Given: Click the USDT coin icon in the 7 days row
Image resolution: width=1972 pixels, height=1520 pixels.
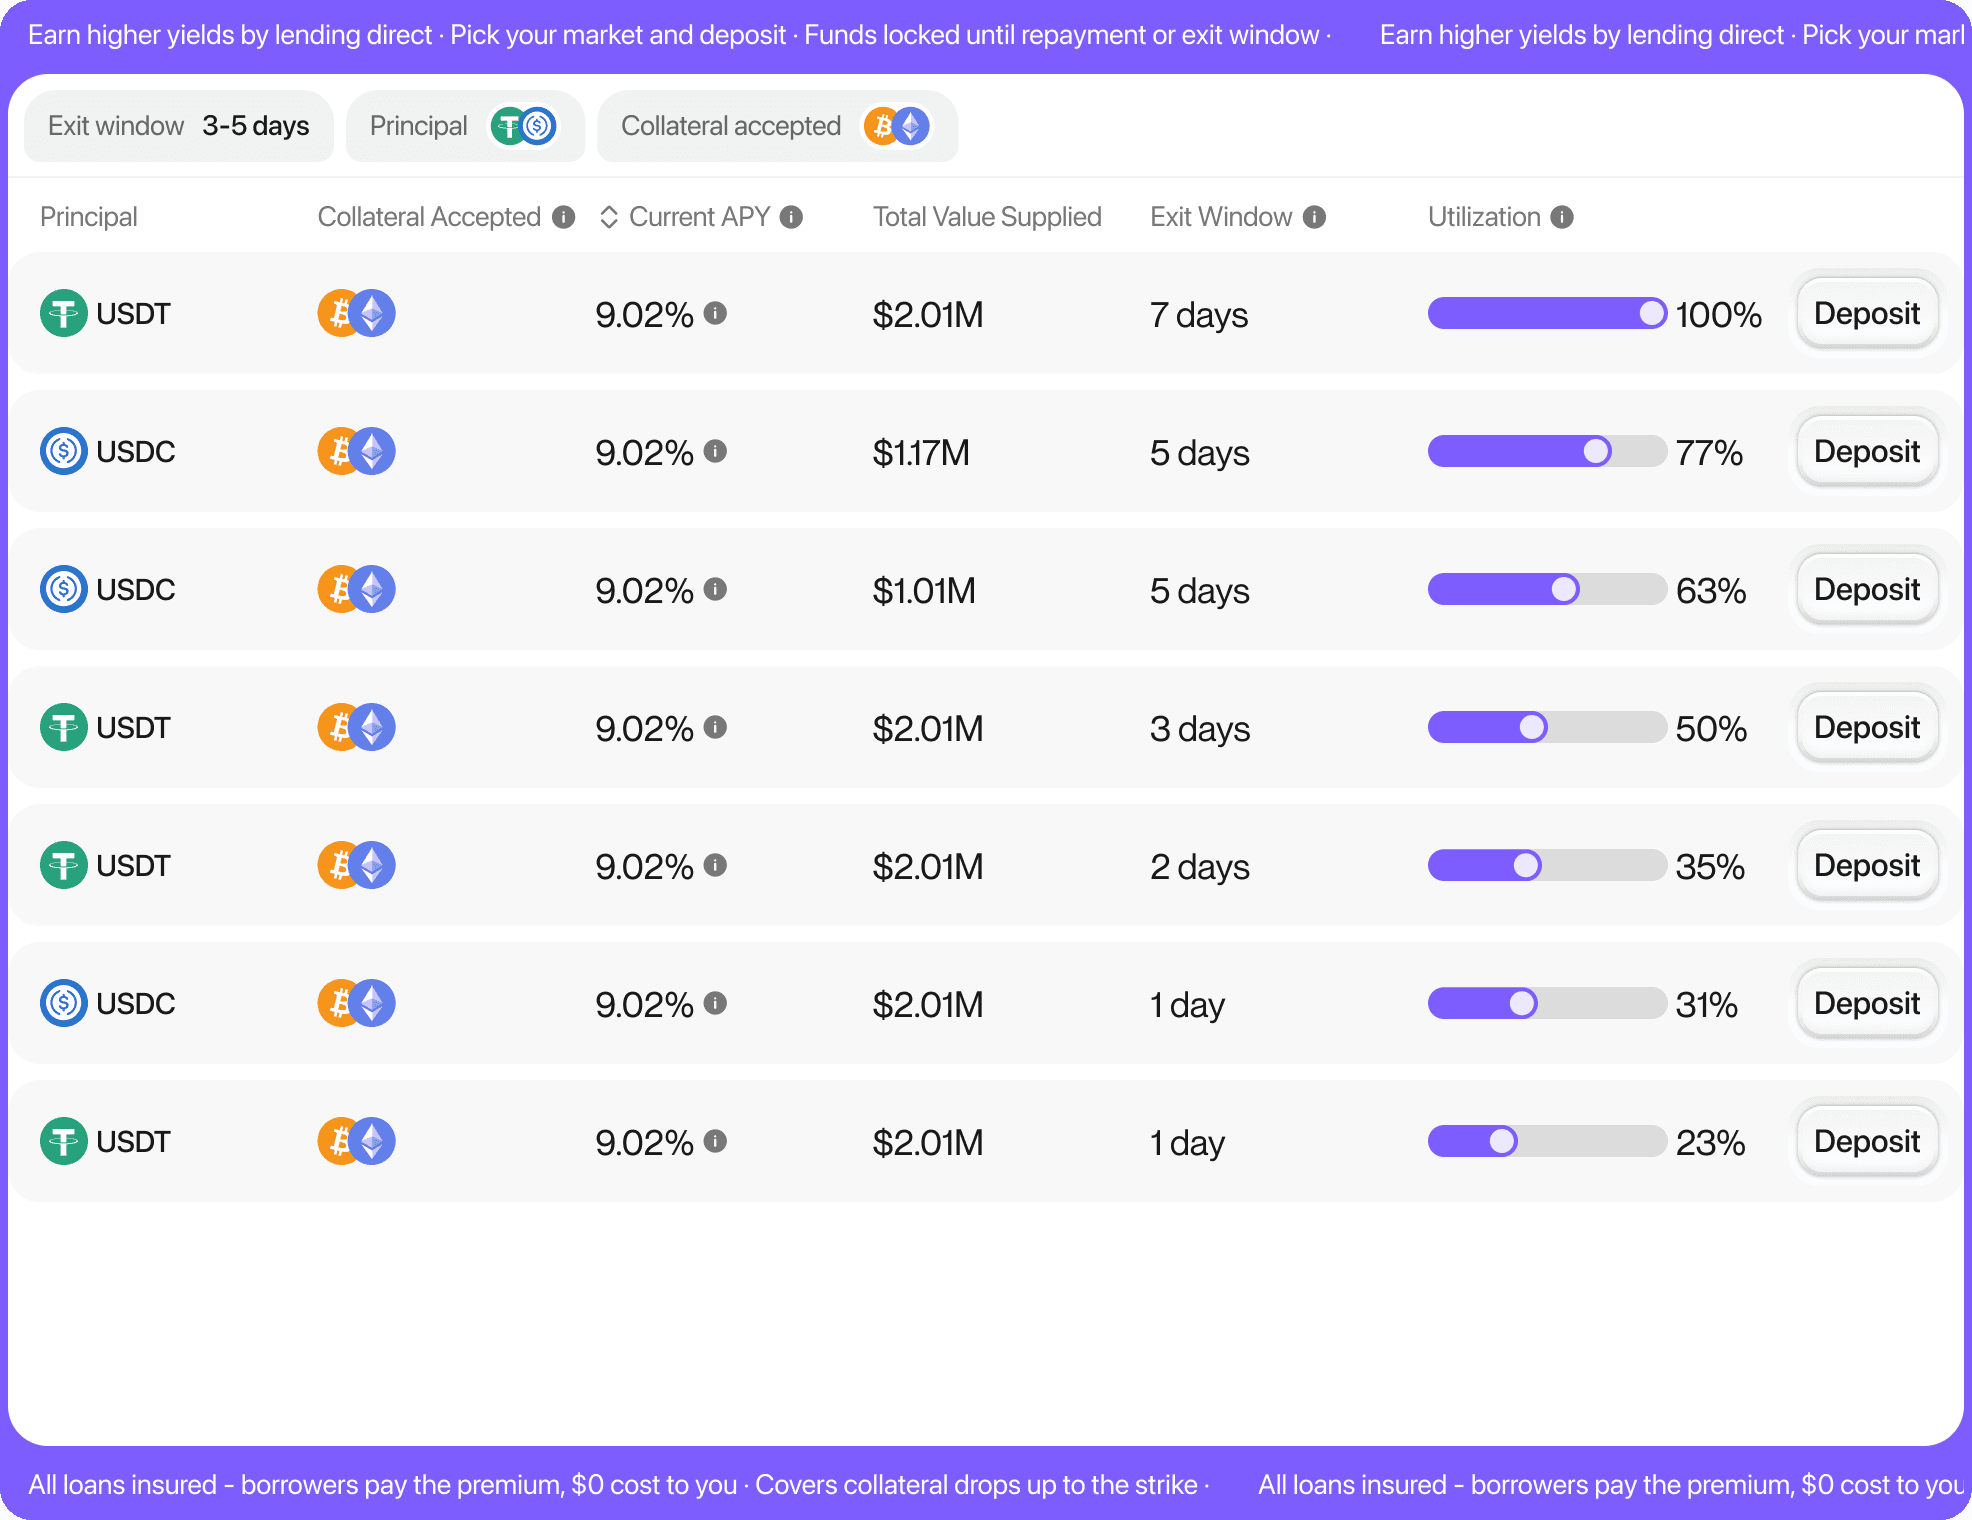Looking at the screenshot, I should (64, 313).
